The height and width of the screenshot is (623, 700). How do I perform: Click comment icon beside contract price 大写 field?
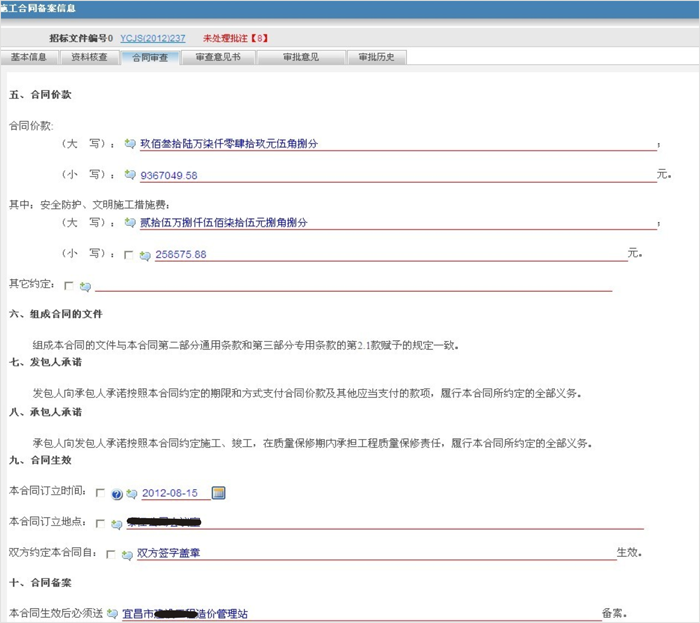click(130, 144)
